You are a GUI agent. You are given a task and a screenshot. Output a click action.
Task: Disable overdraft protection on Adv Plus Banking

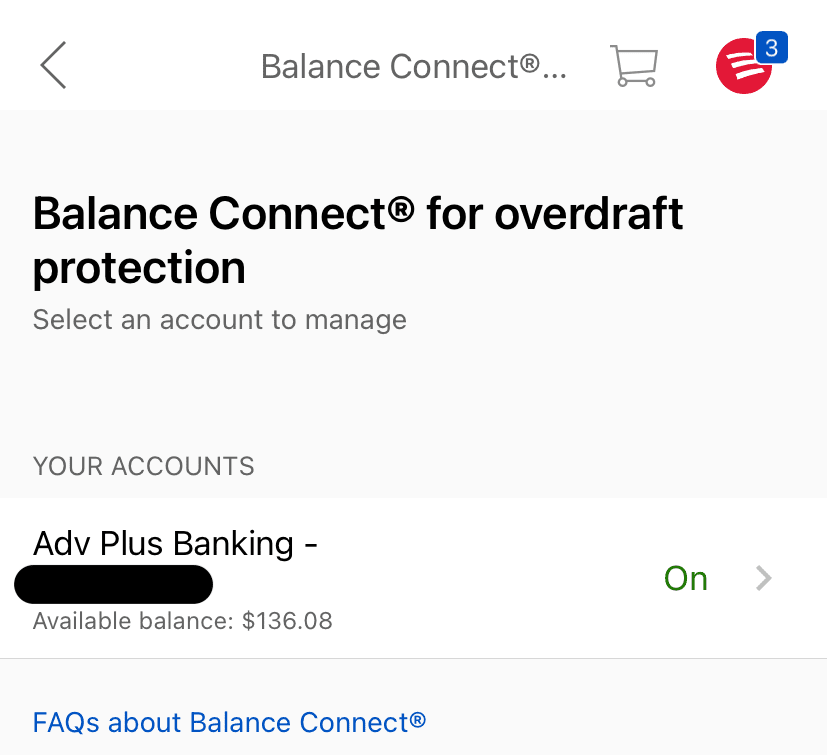point(685,578)
